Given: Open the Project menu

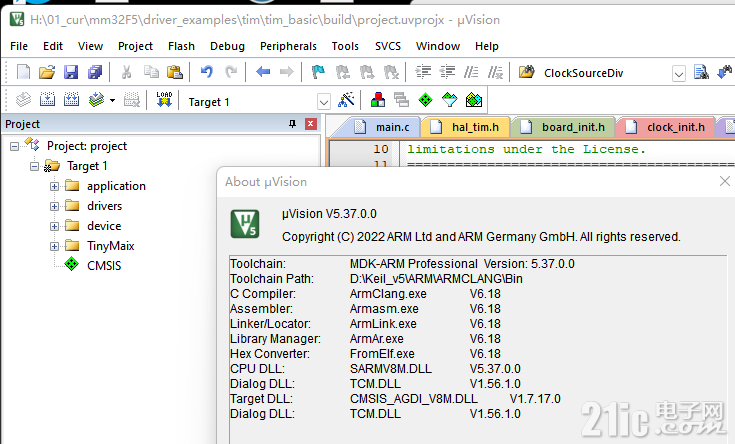Looking at the screenshot, I should click(135, 46).
